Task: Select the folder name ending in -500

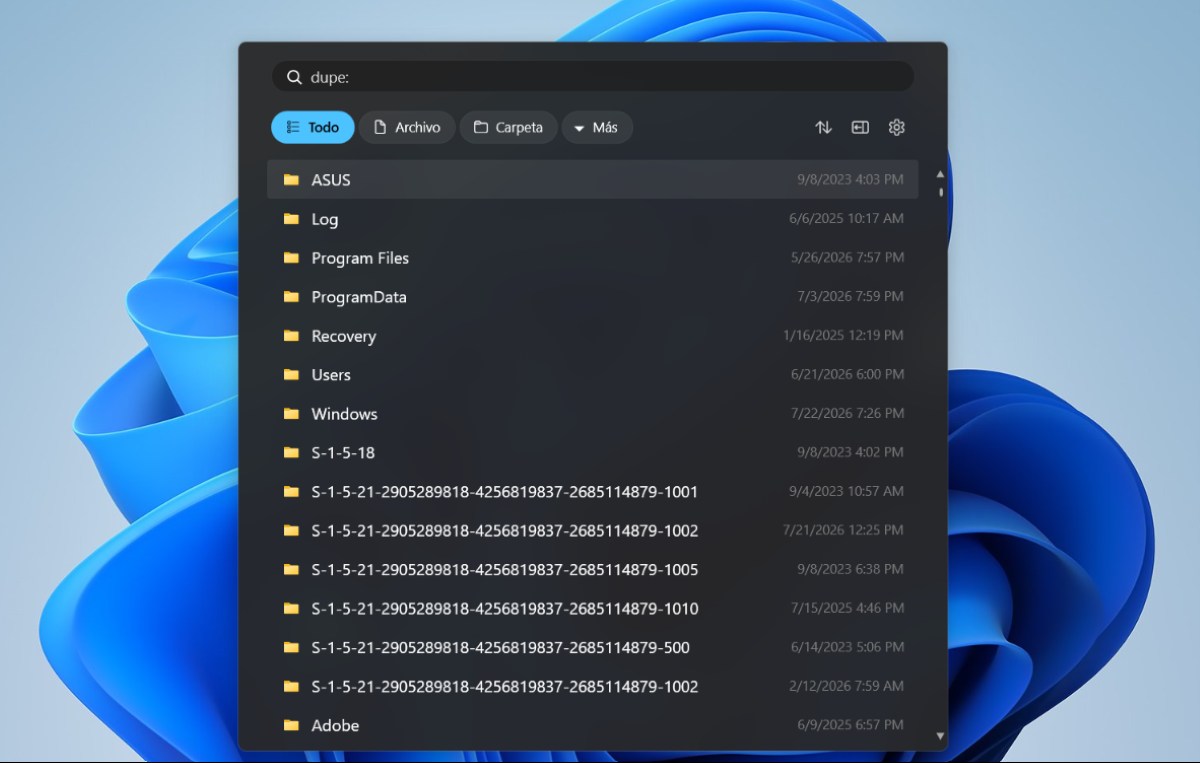Action: 501,648
